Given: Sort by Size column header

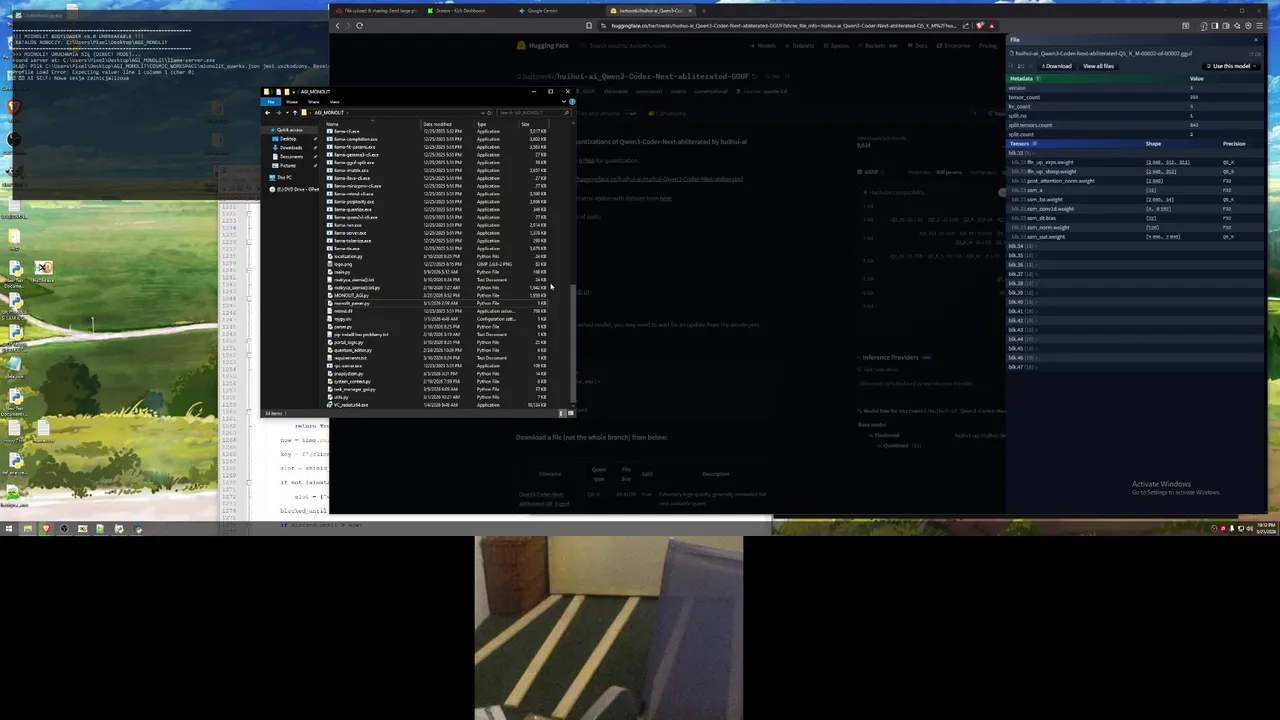Looking at the screenshot, I should pyautogui.click(x=533, y=124).
